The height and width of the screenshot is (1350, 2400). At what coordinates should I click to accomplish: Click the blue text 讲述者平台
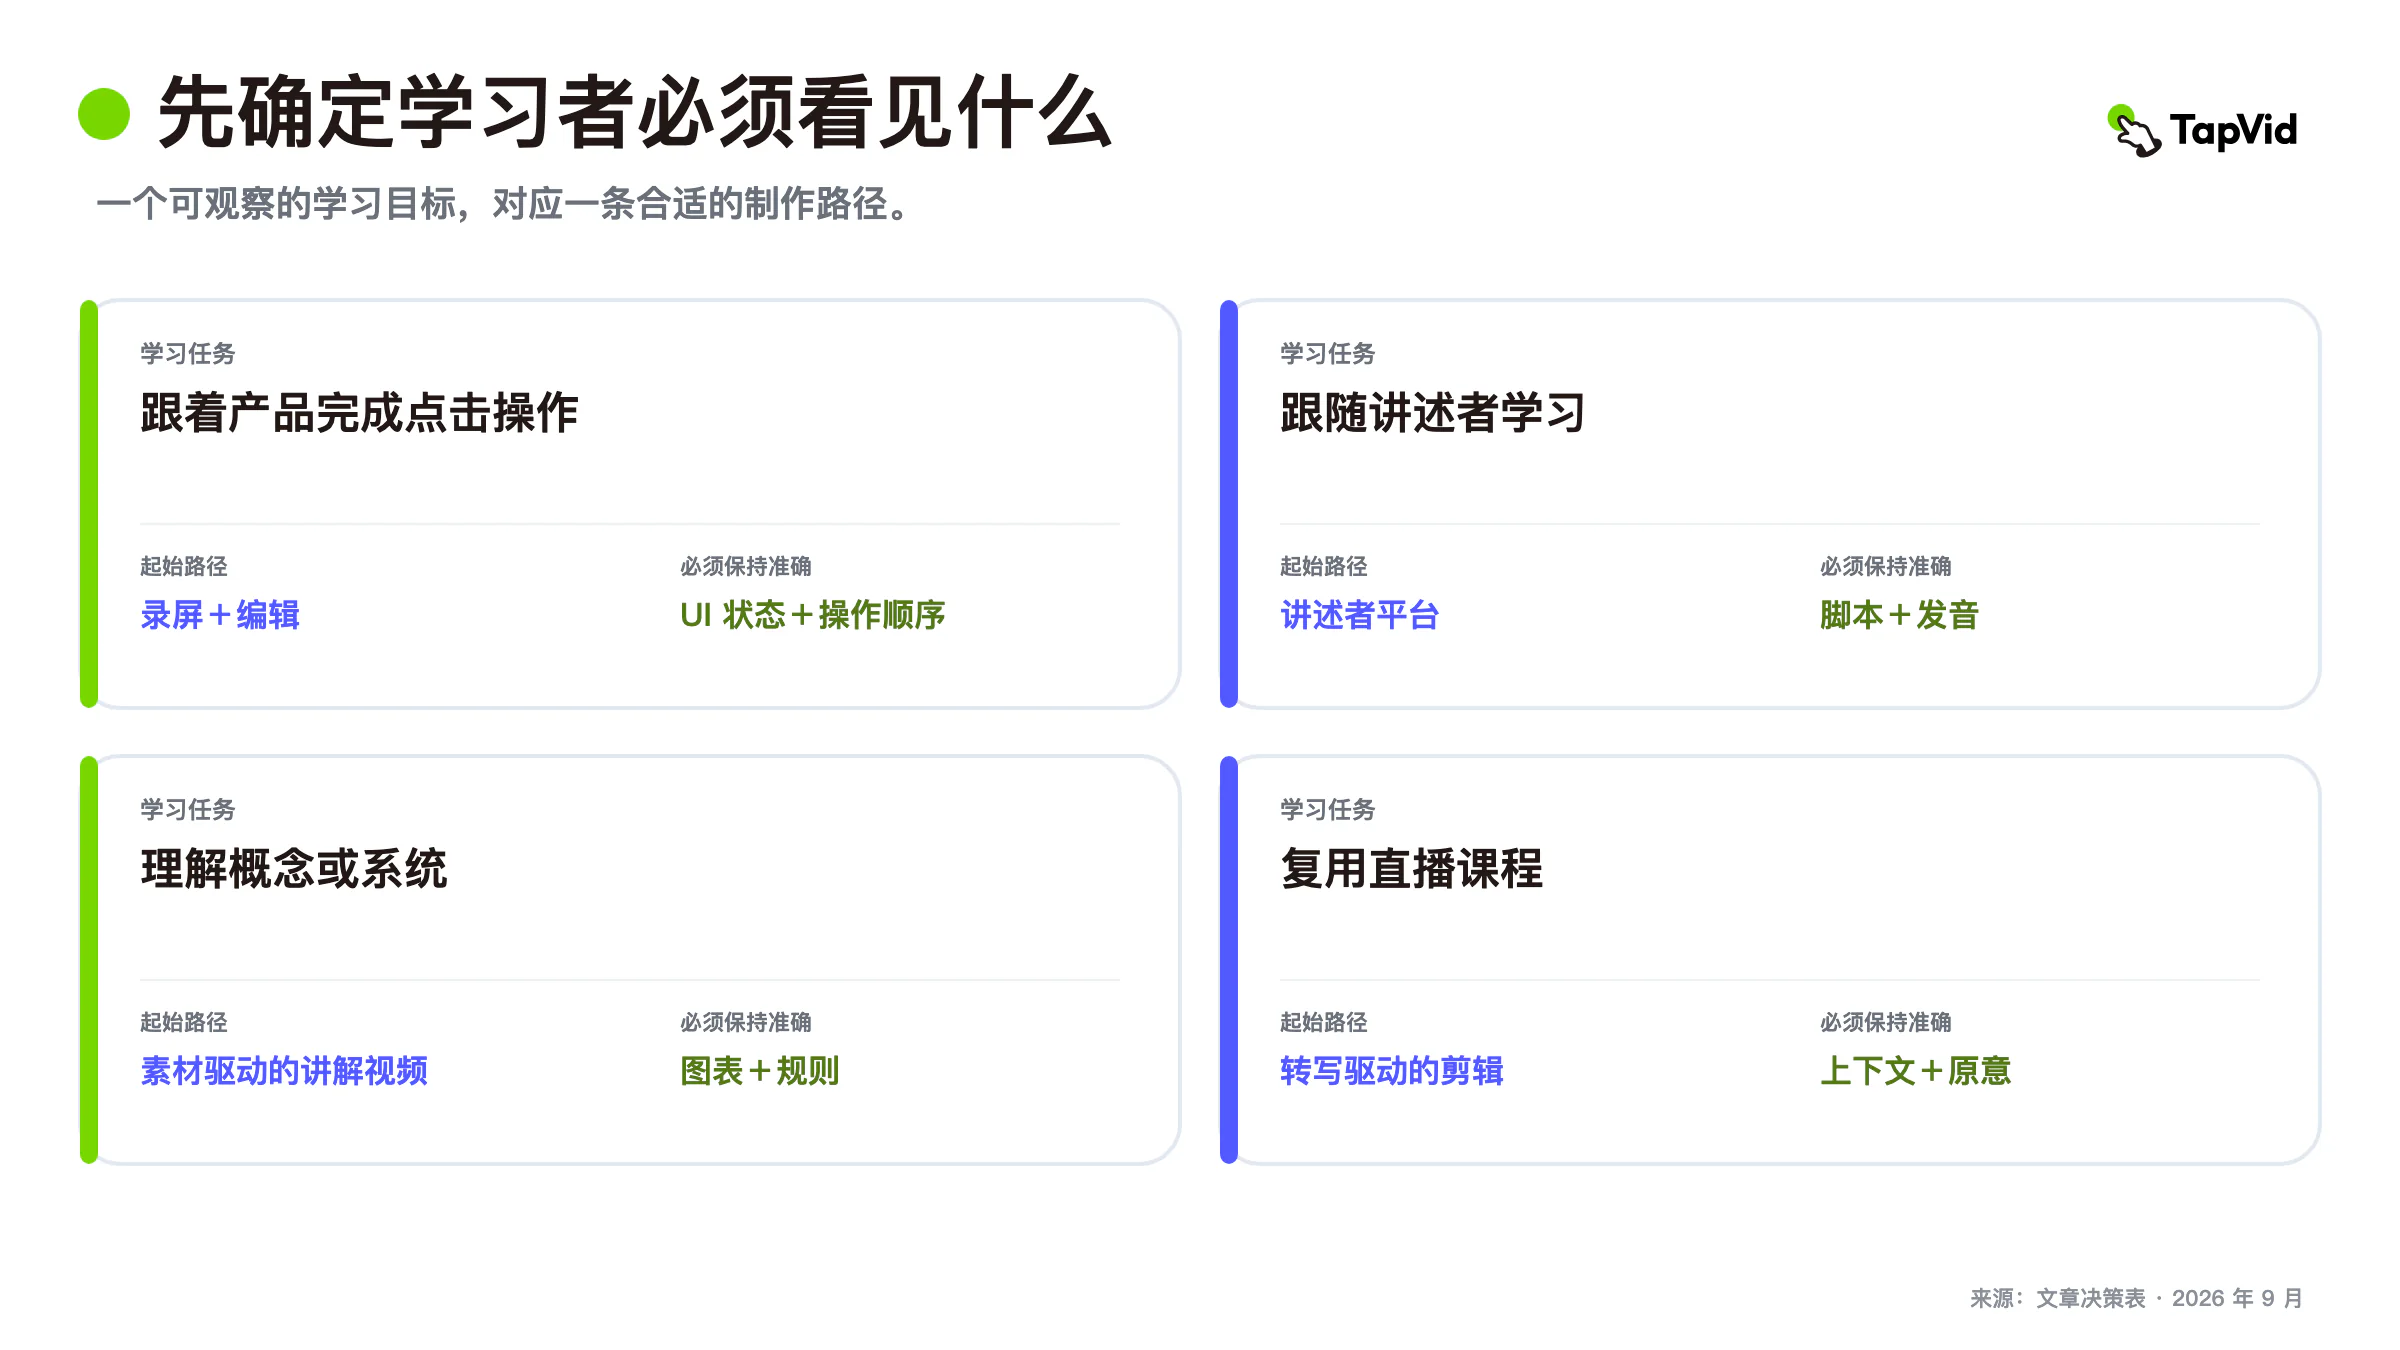pos(1360,615)
